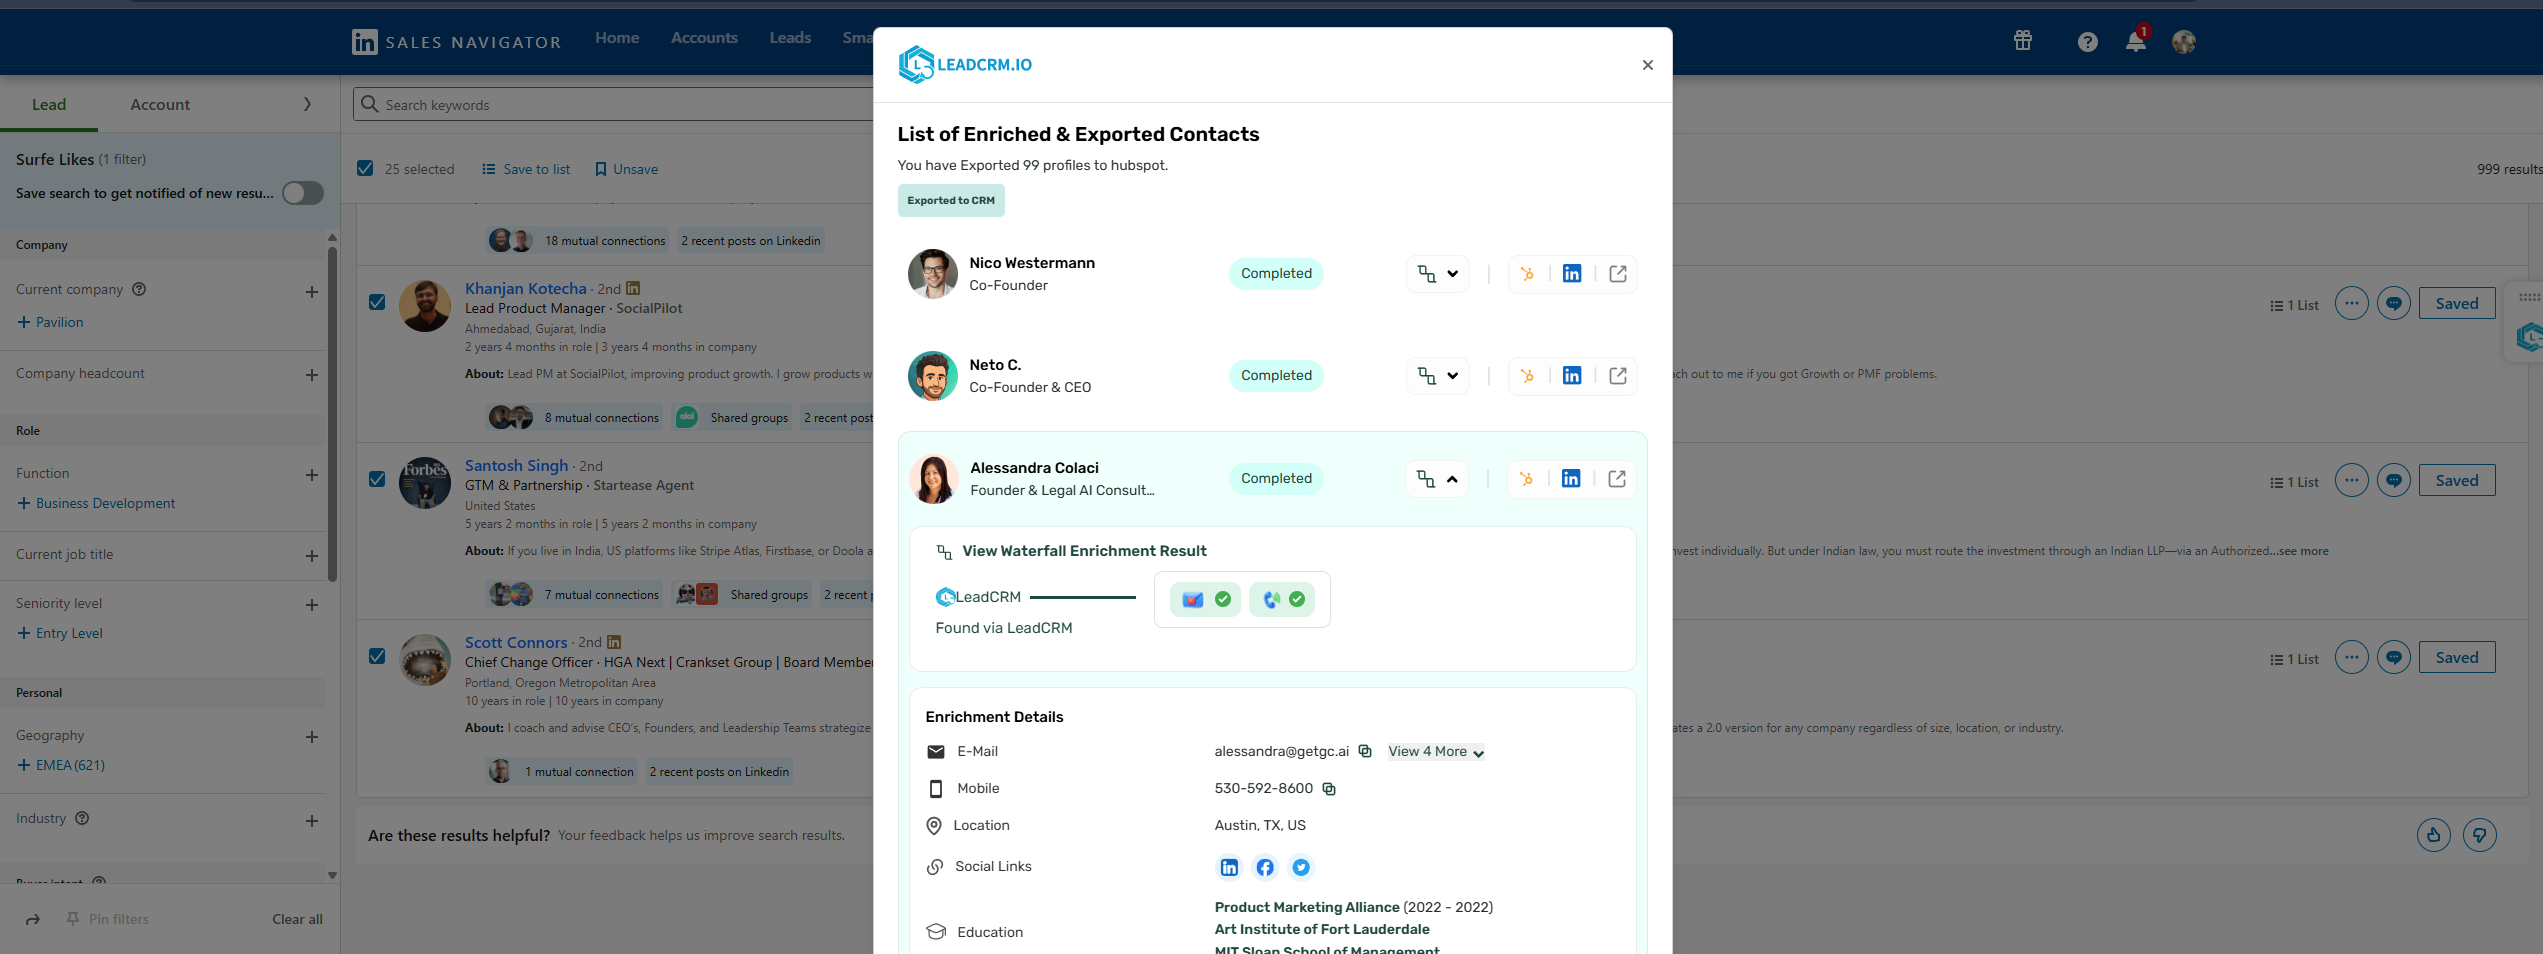Open the Accounts nav item
The height and width of the screenshot is (954, 2543).
pyautogui.click(x=704, y=38)
